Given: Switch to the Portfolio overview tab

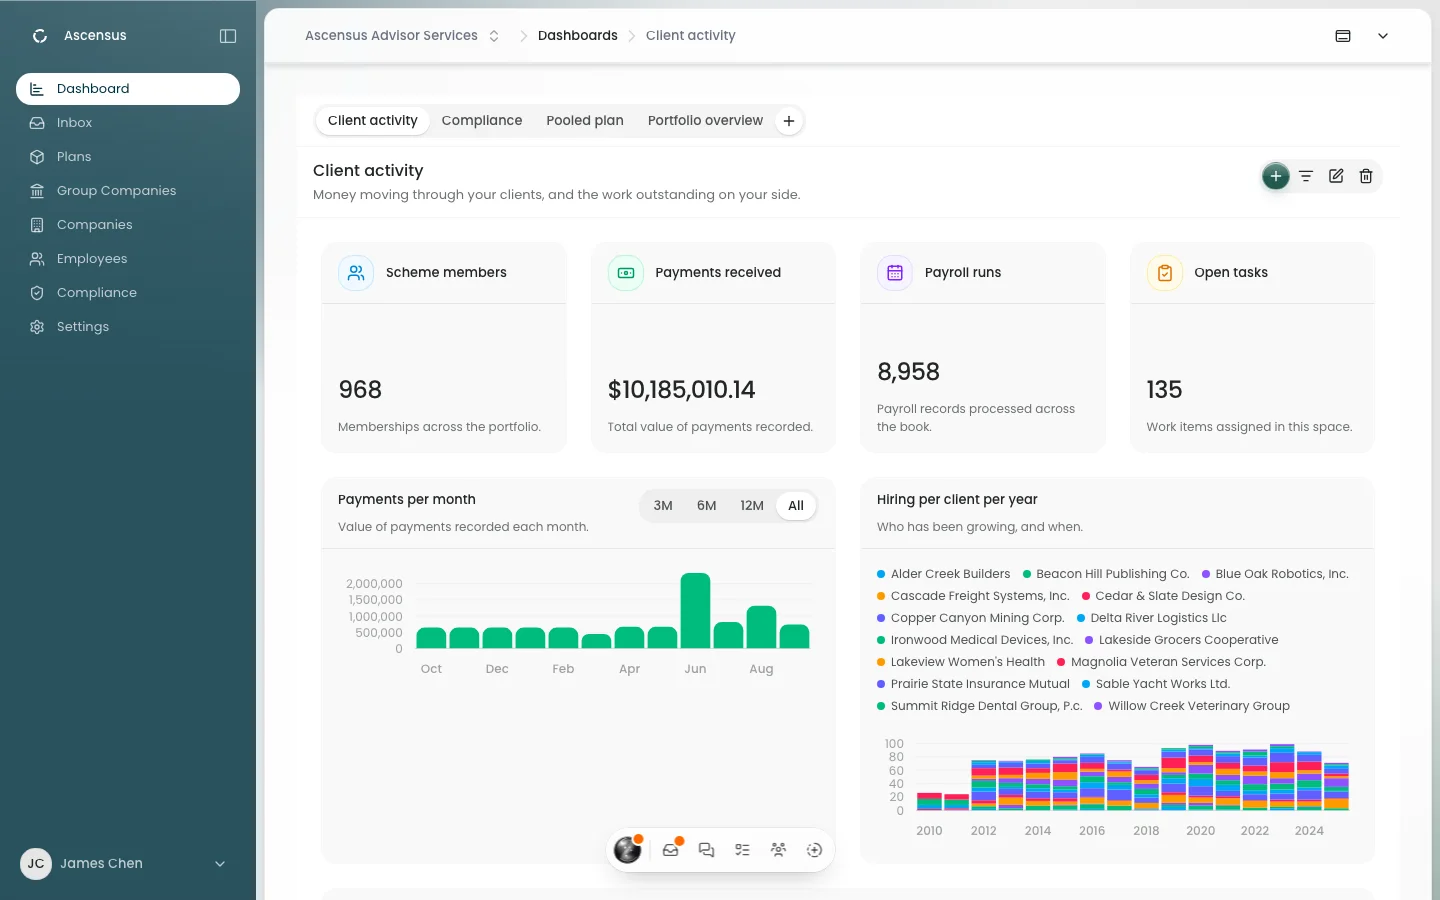Looking at the screenshot, I should tap(705, 121).
